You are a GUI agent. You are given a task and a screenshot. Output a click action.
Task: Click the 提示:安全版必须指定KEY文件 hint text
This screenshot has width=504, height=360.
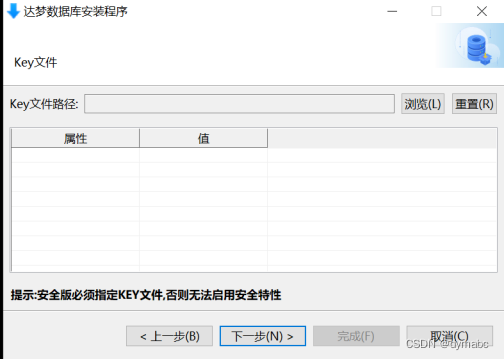[x=146, y=295]
